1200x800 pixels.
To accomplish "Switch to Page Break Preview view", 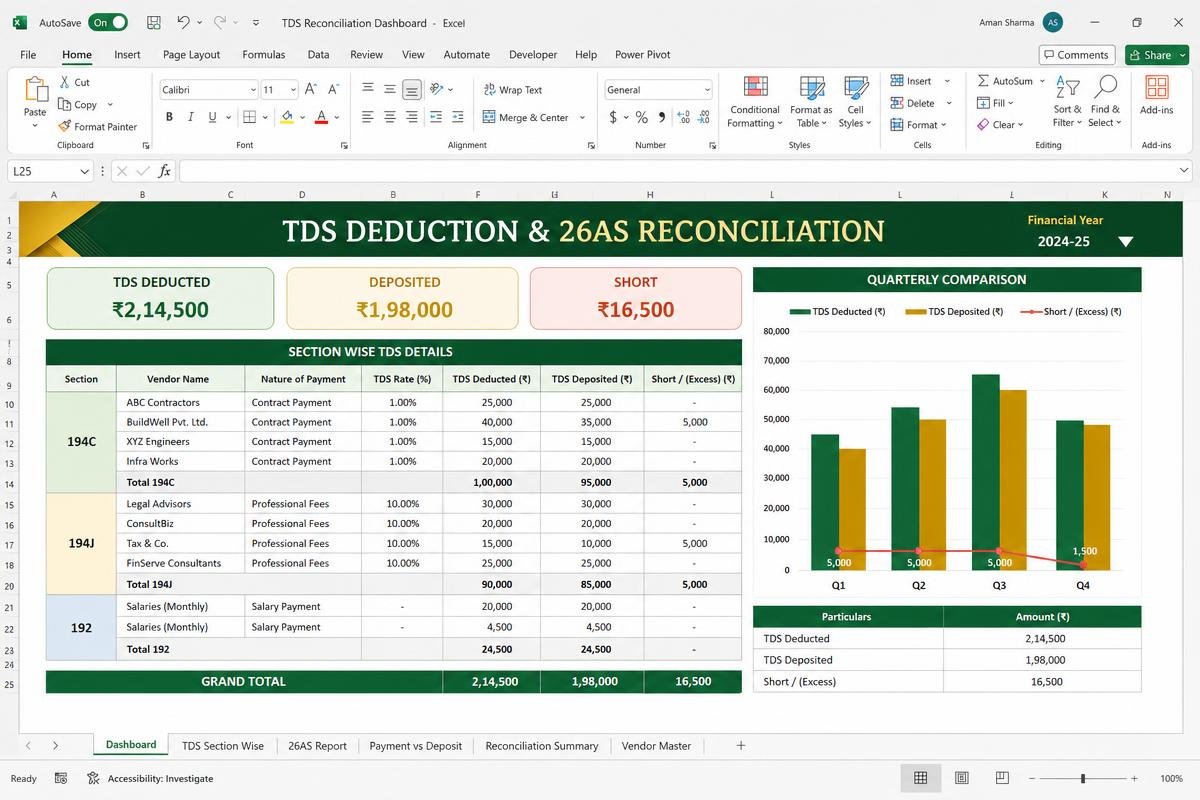I will pos(1002,778).
